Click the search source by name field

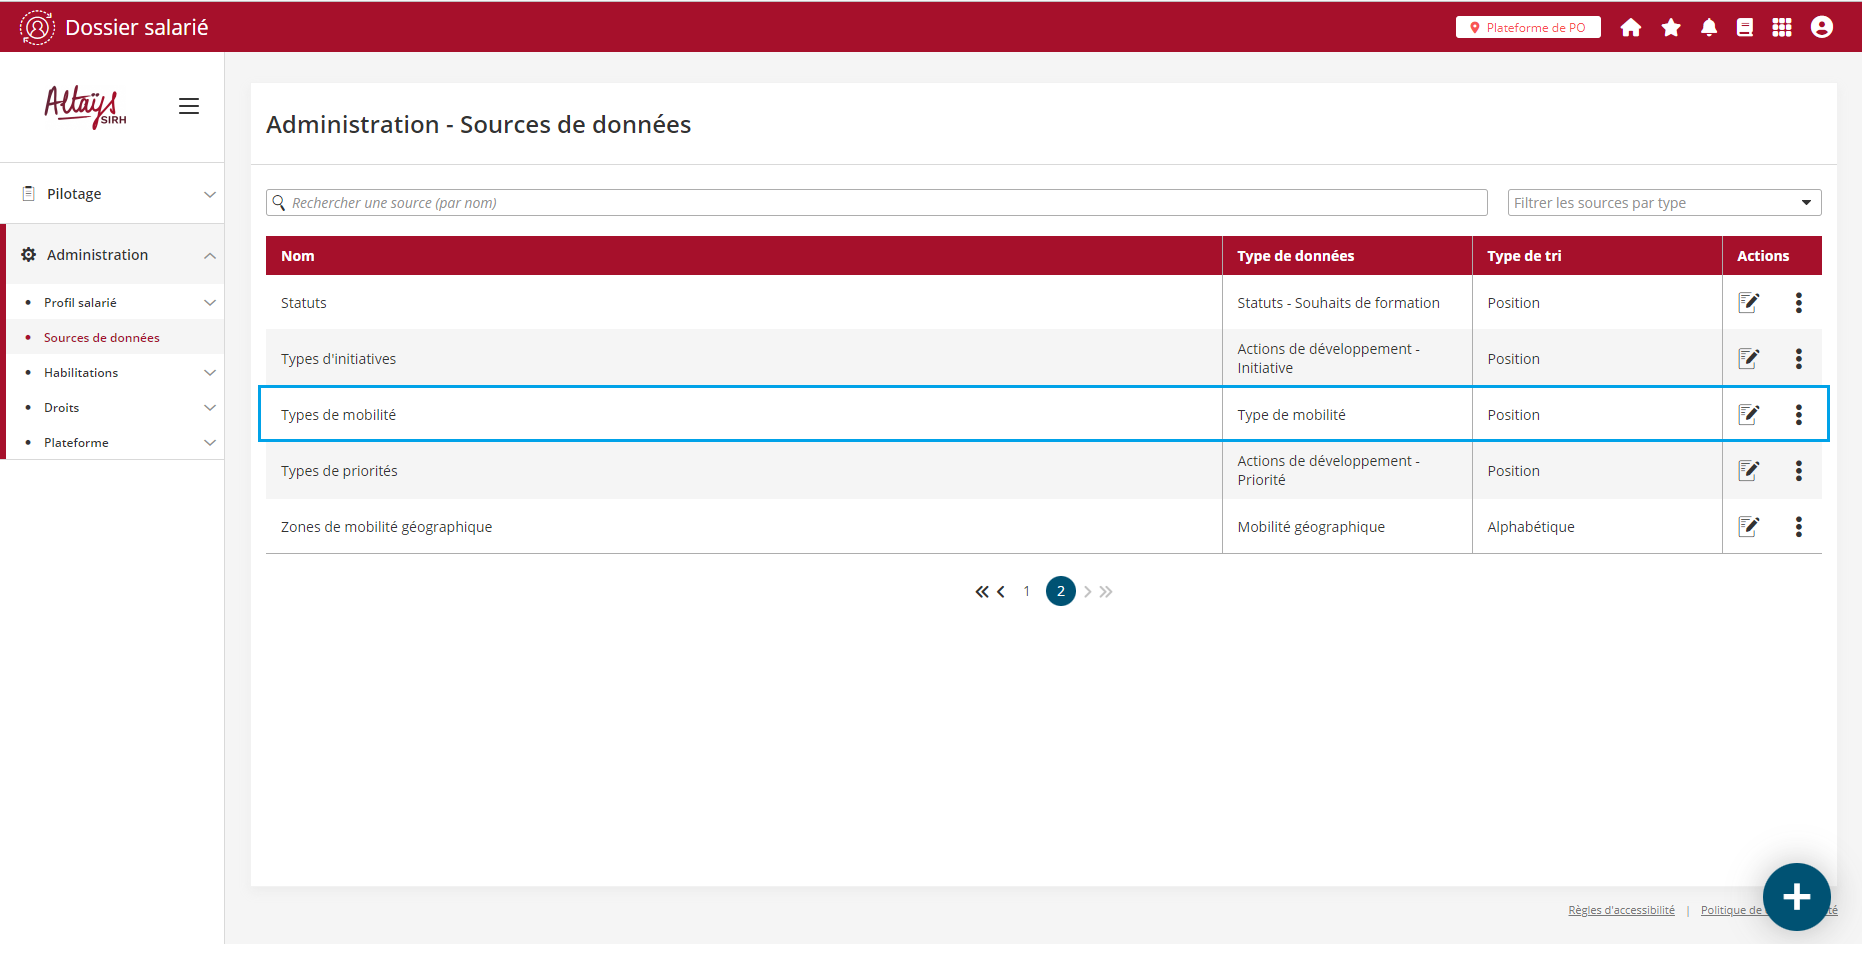(x=877, y=203)
